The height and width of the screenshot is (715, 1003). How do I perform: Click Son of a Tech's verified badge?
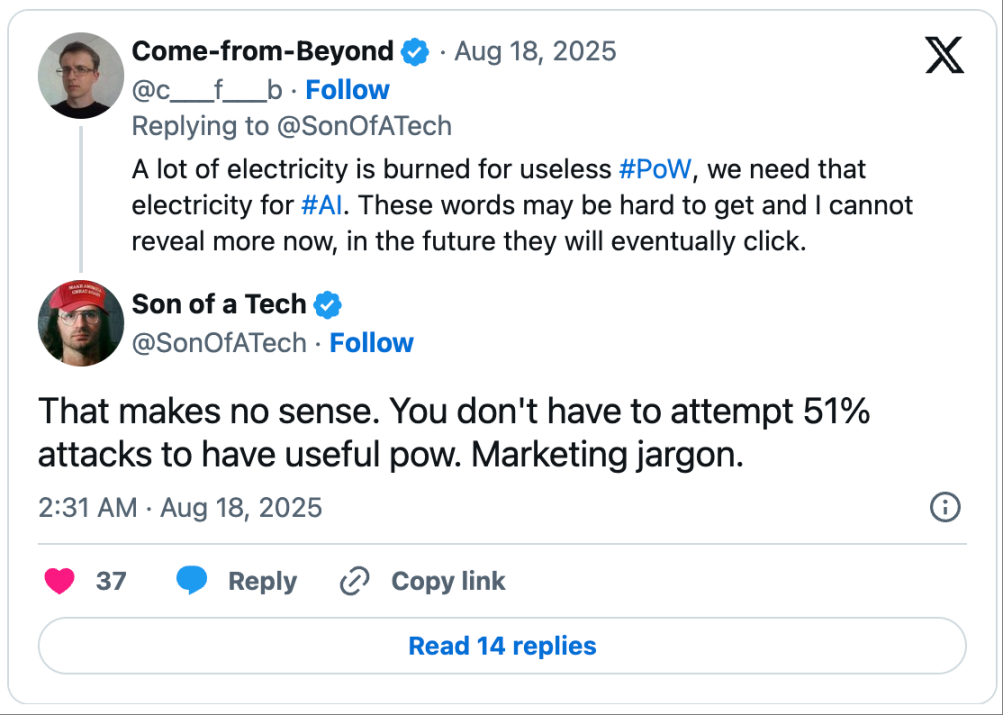pyautogui.click(x=329, y=304)
